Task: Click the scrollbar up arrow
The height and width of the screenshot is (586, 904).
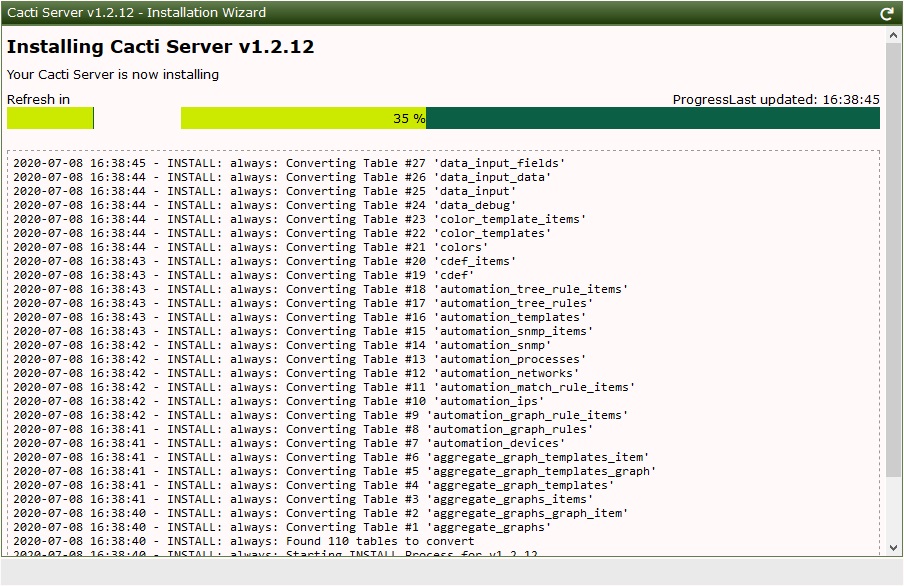Action: (893, 36)
